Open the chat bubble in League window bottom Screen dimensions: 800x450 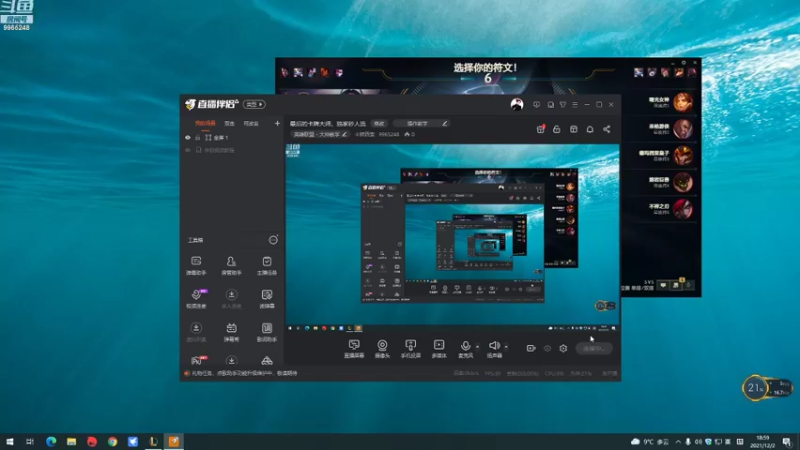pos(663,285)
